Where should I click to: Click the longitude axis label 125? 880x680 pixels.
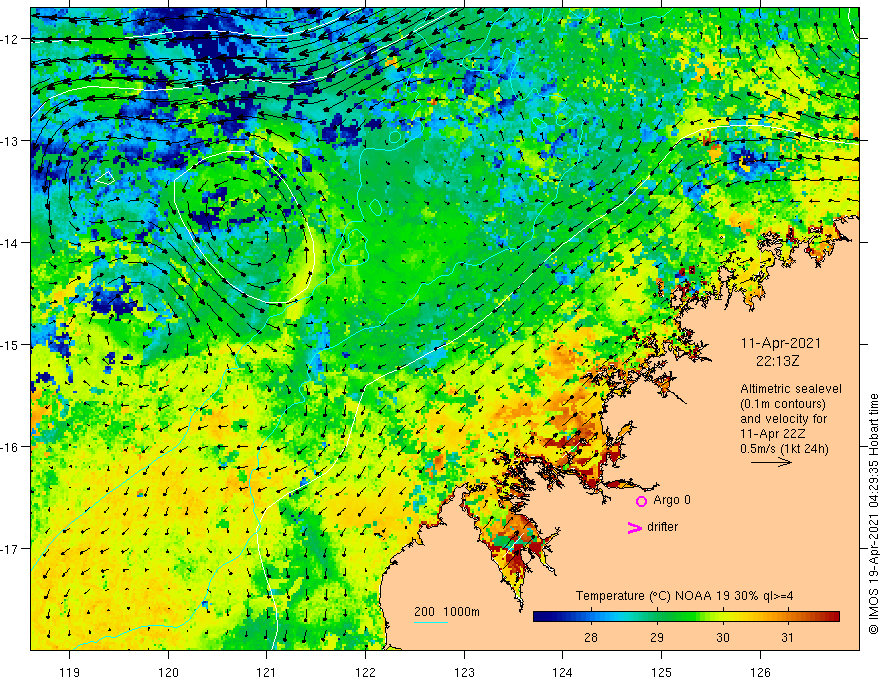click(x=661, y=672)
